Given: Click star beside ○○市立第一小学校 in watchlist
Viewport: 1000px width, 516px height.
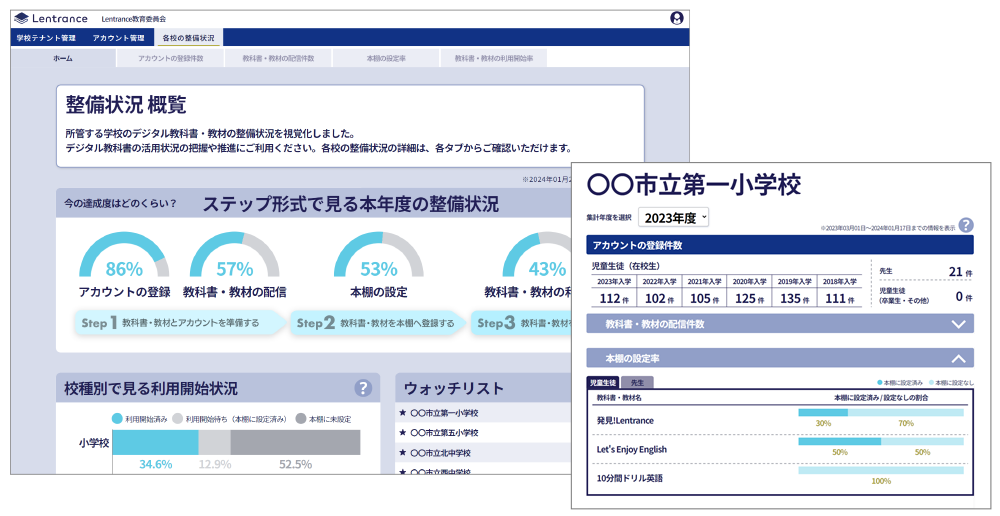Looking at the screenshot, I should coord(402,413).
